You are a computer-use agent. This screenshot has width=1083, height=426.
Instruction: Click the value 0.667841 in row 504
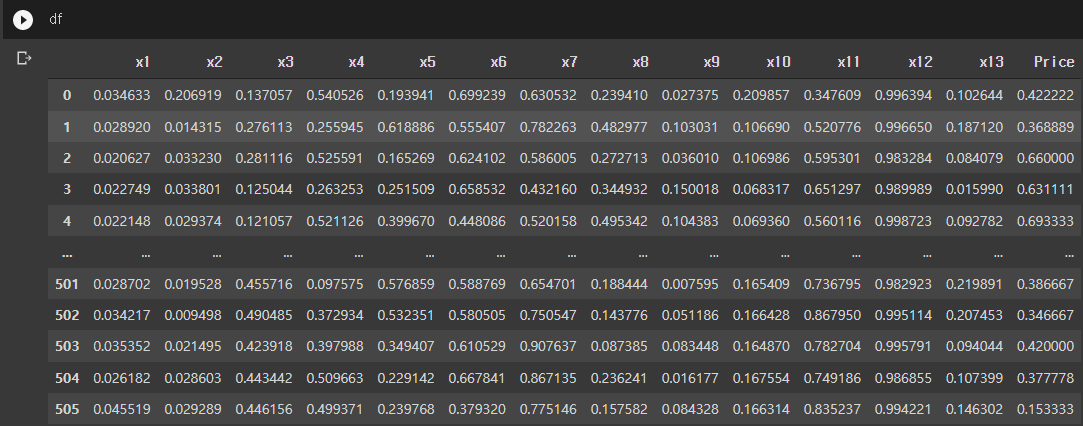click(x=477, y=378)
